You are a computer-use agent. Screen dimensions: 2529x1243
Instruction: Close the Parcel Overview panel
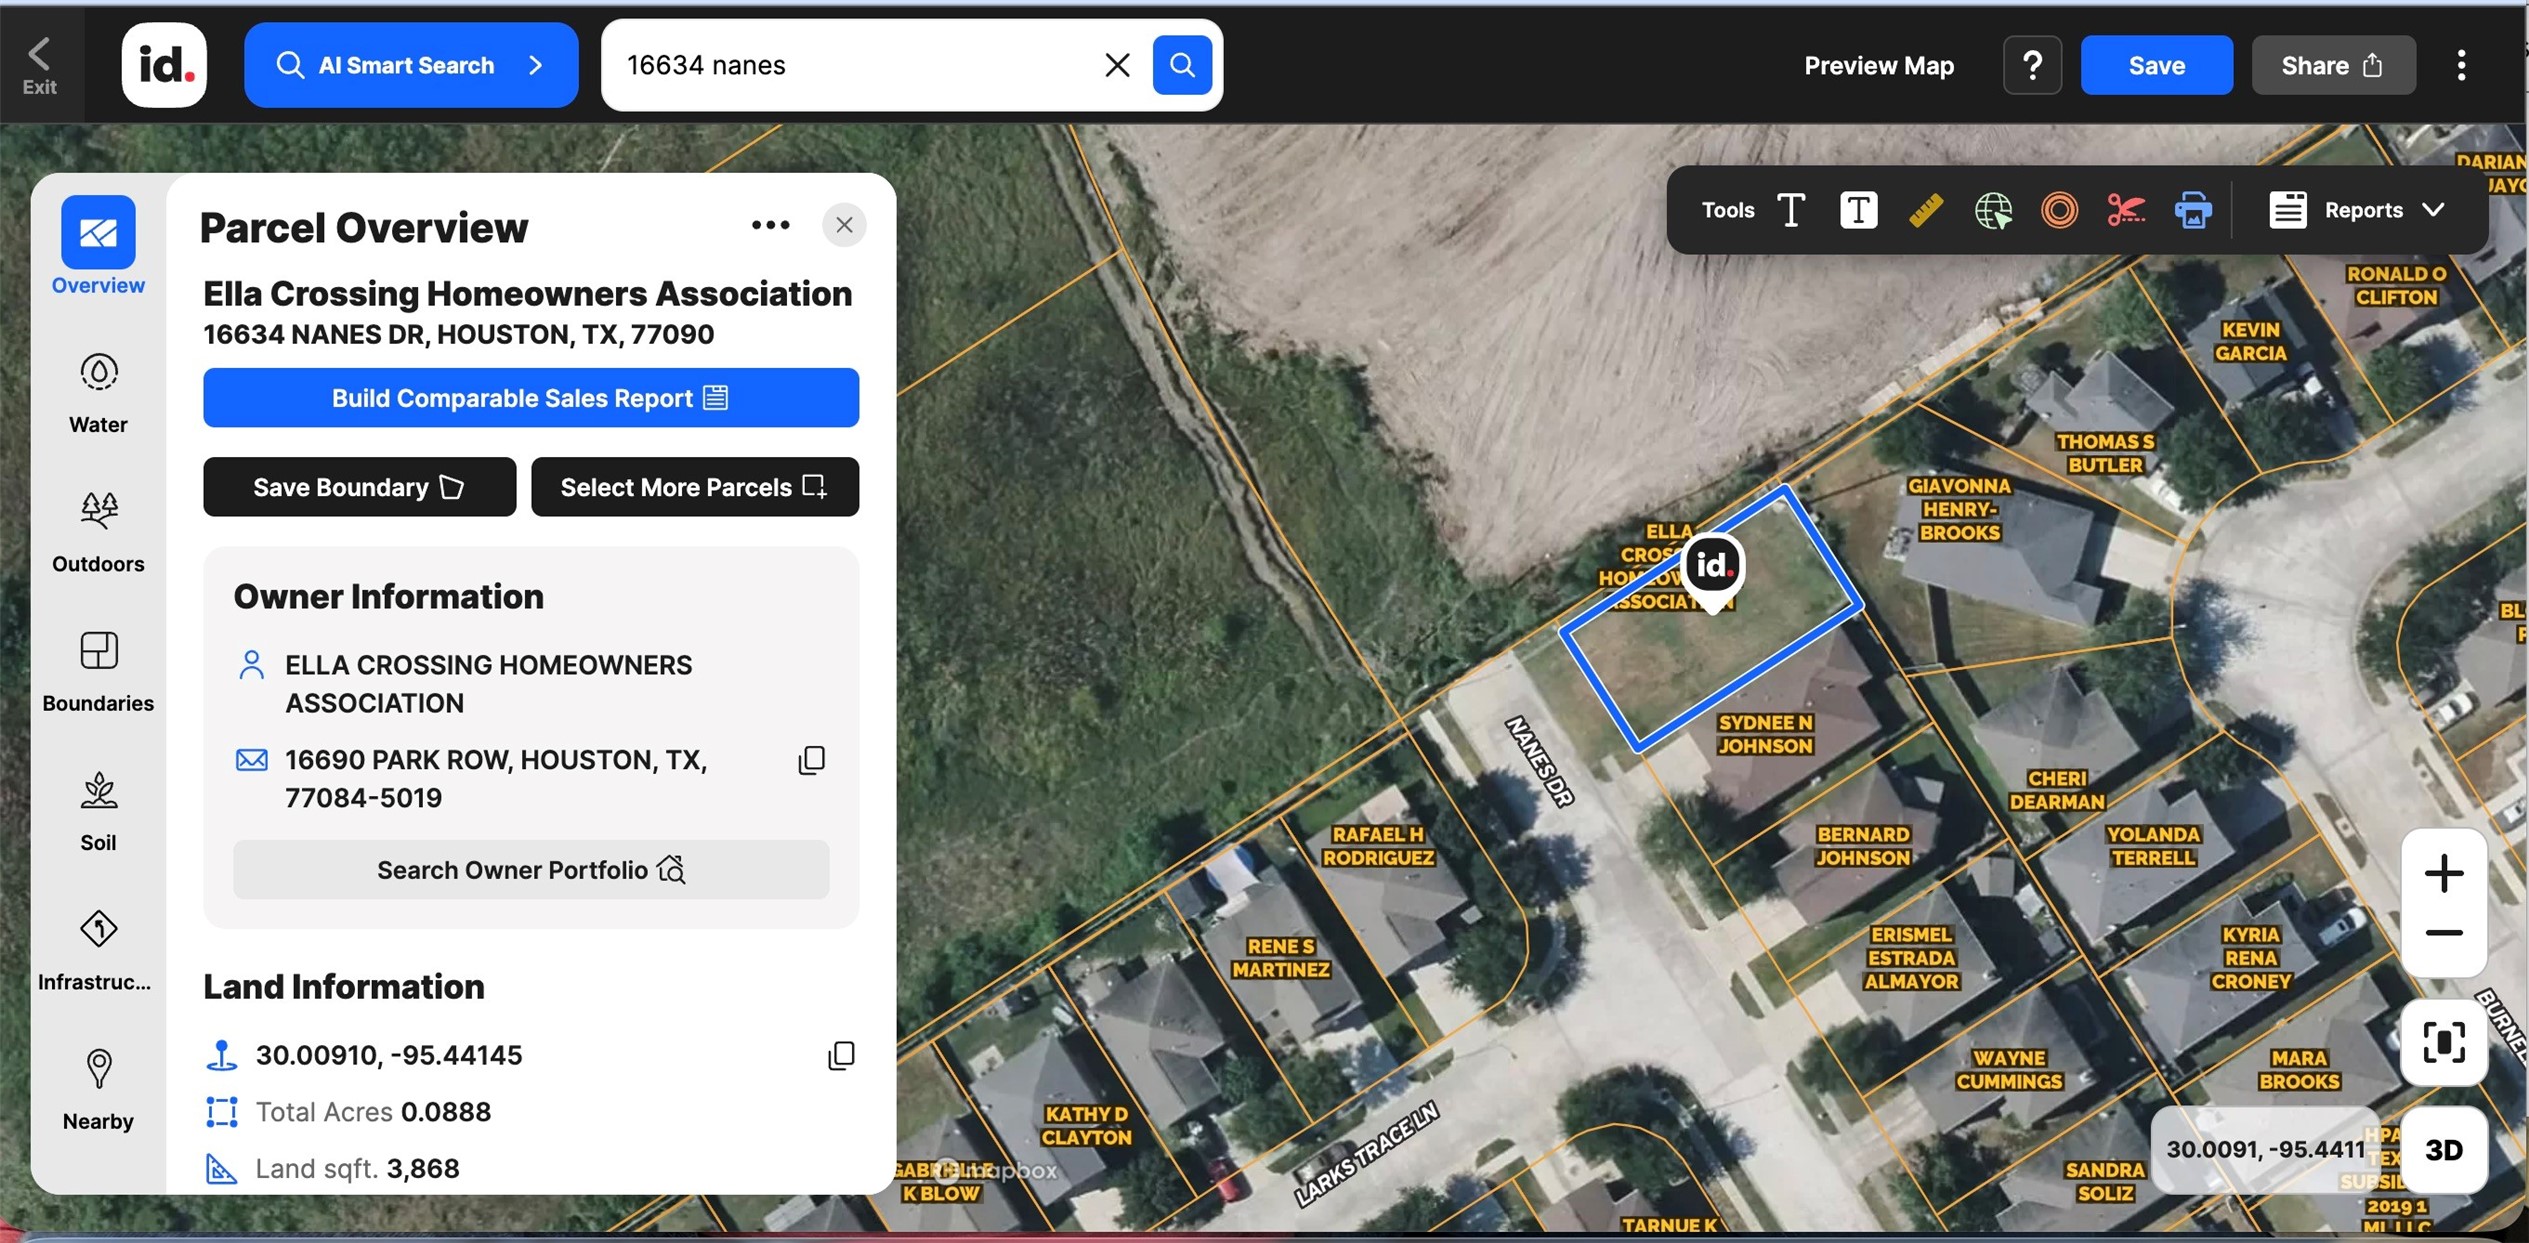click(844, 225)
